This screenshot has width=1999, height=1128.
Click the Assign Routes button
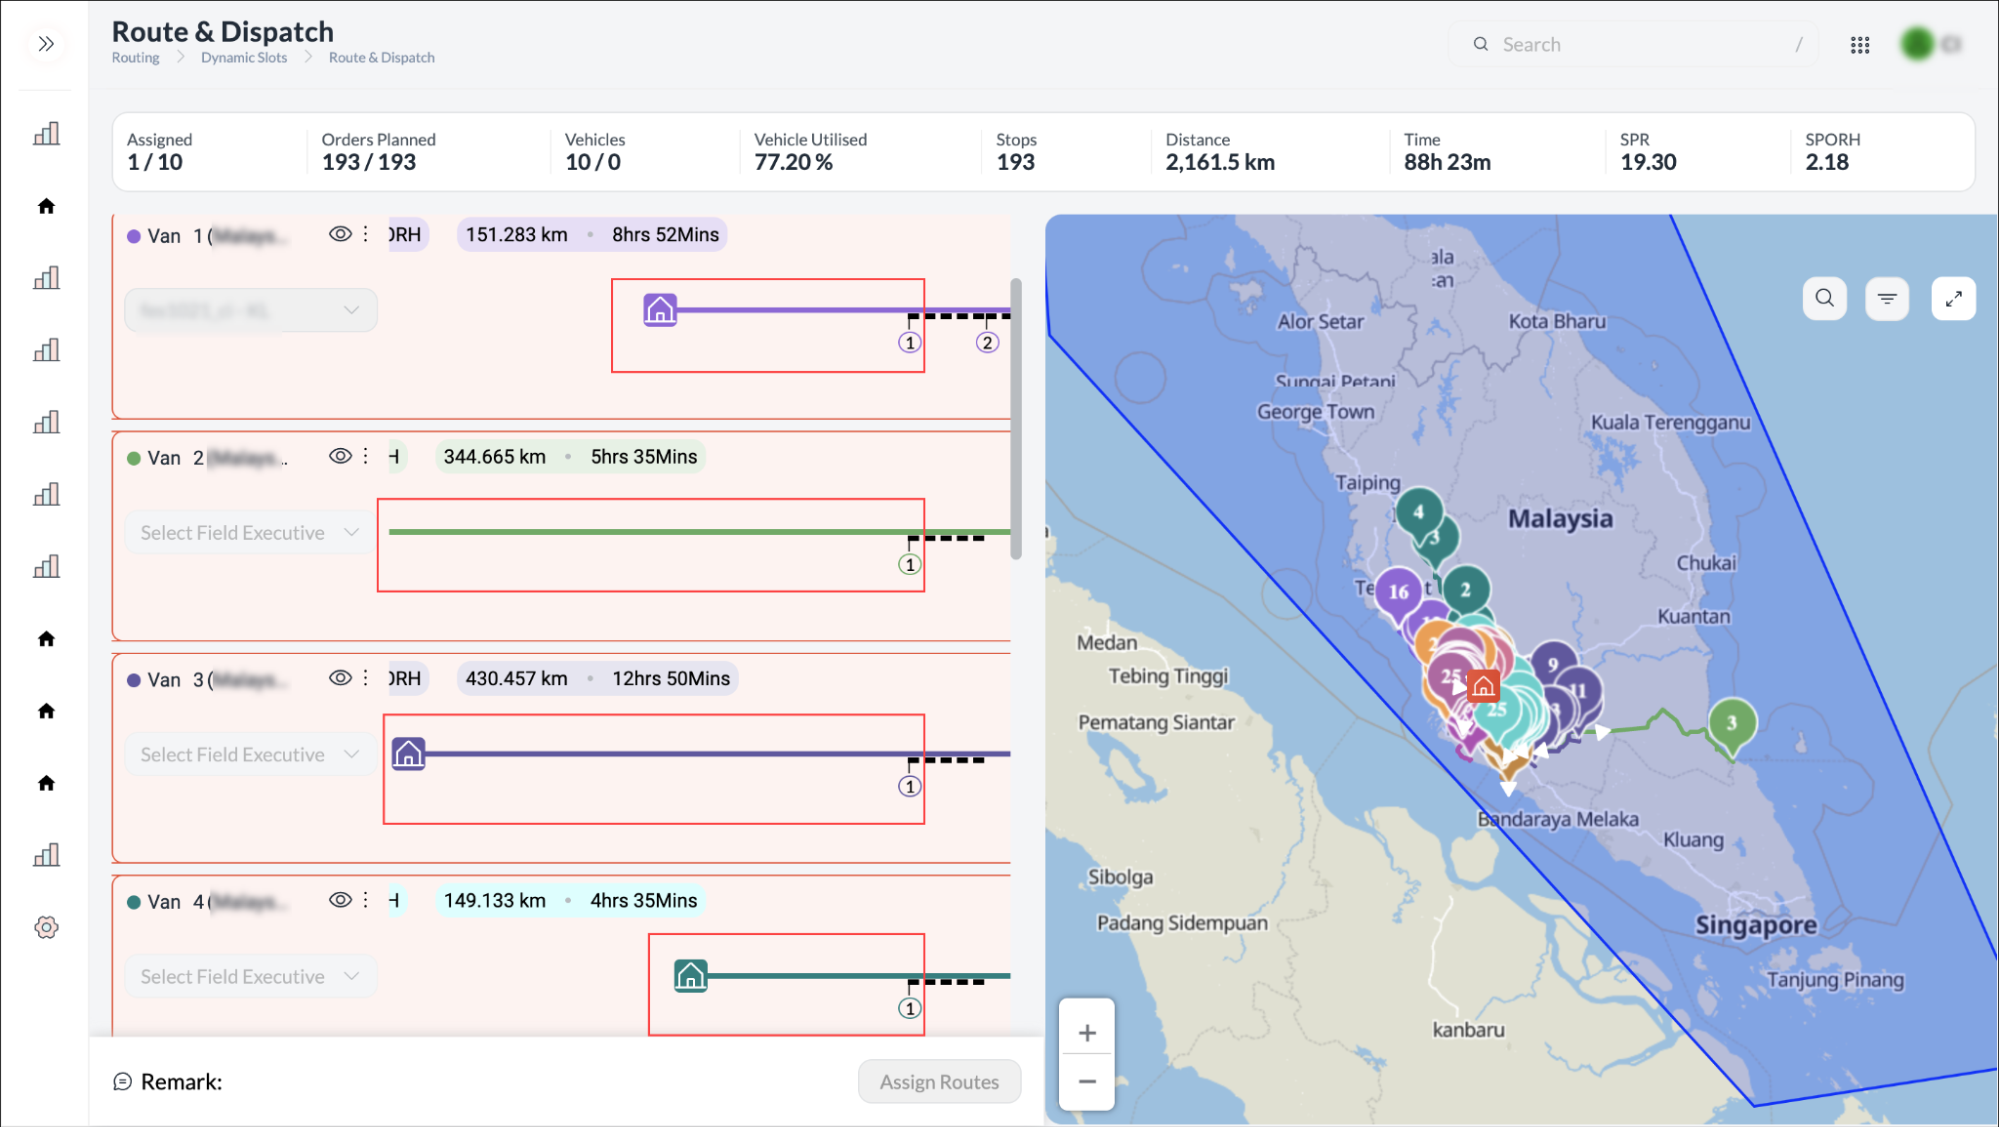tap(939, 1082)
